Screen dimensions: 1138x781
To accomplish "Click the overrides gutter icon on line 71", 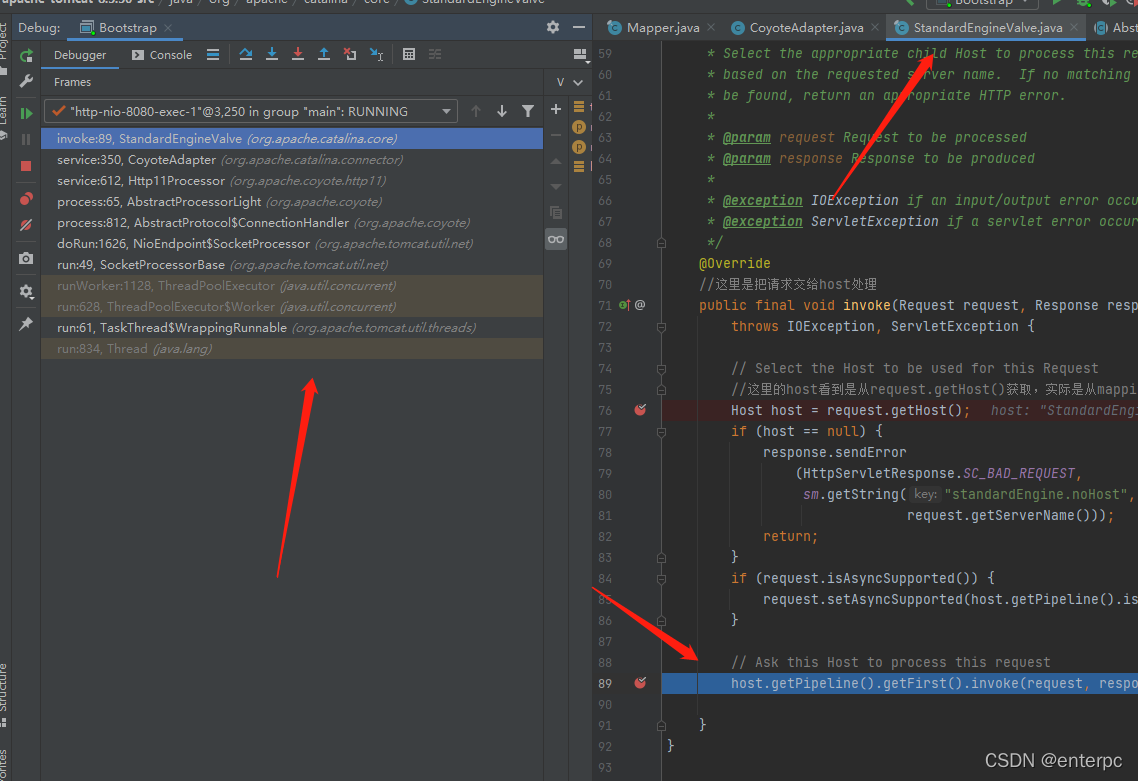I will pos(624,306).
